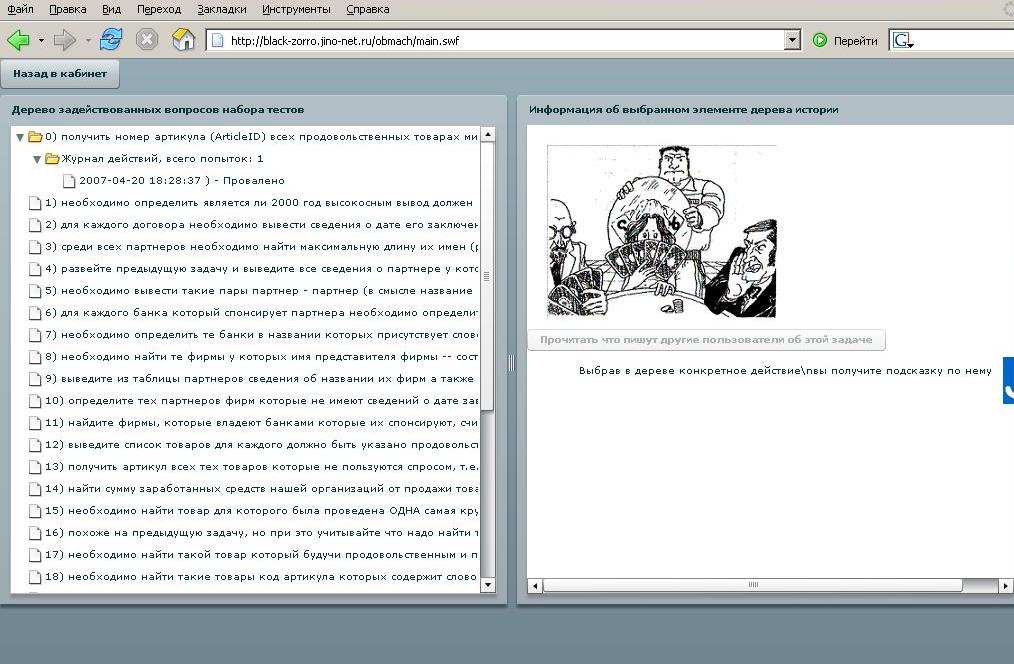Click the browser Forward arrow icon
The image size is (1014, 664).
64,40
